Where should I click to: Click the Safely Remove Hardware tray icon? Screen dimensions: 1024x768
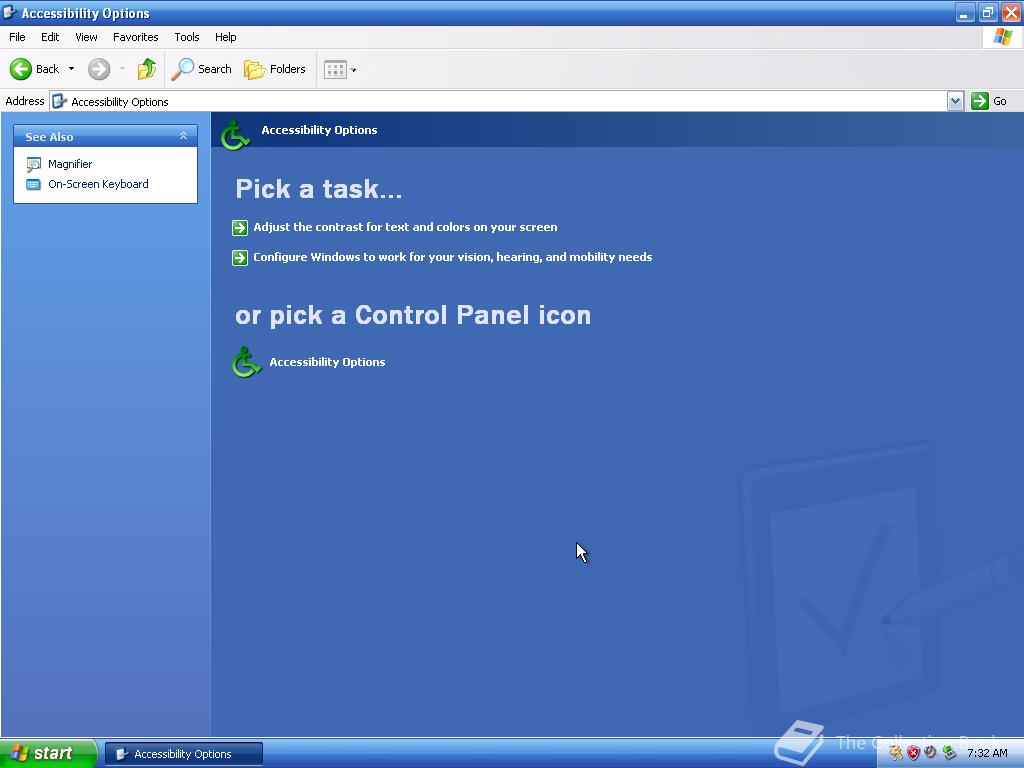pos(949,753)
